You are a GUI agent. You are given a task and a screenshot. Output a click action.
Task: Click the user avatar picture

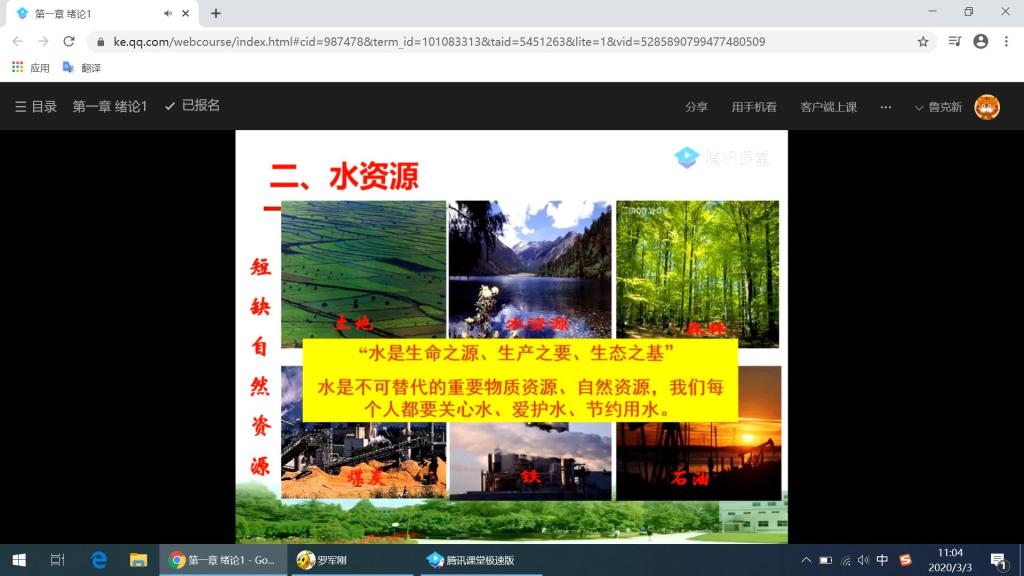tap(986, 107)
